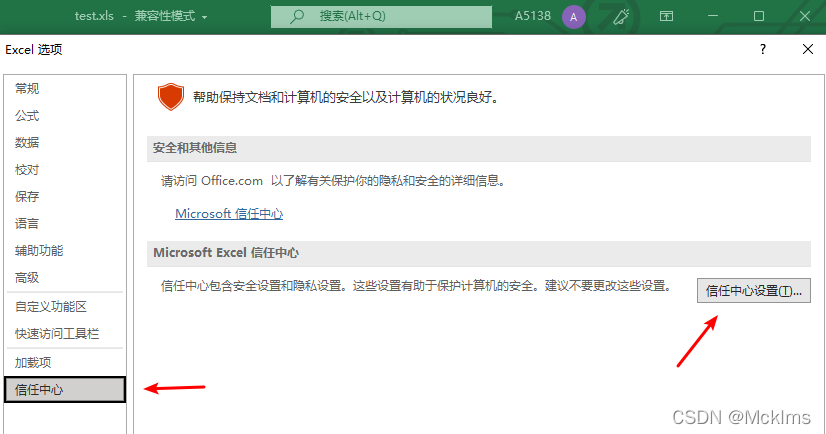Open ribbon display options icon
826x434 pixels.
666,16
